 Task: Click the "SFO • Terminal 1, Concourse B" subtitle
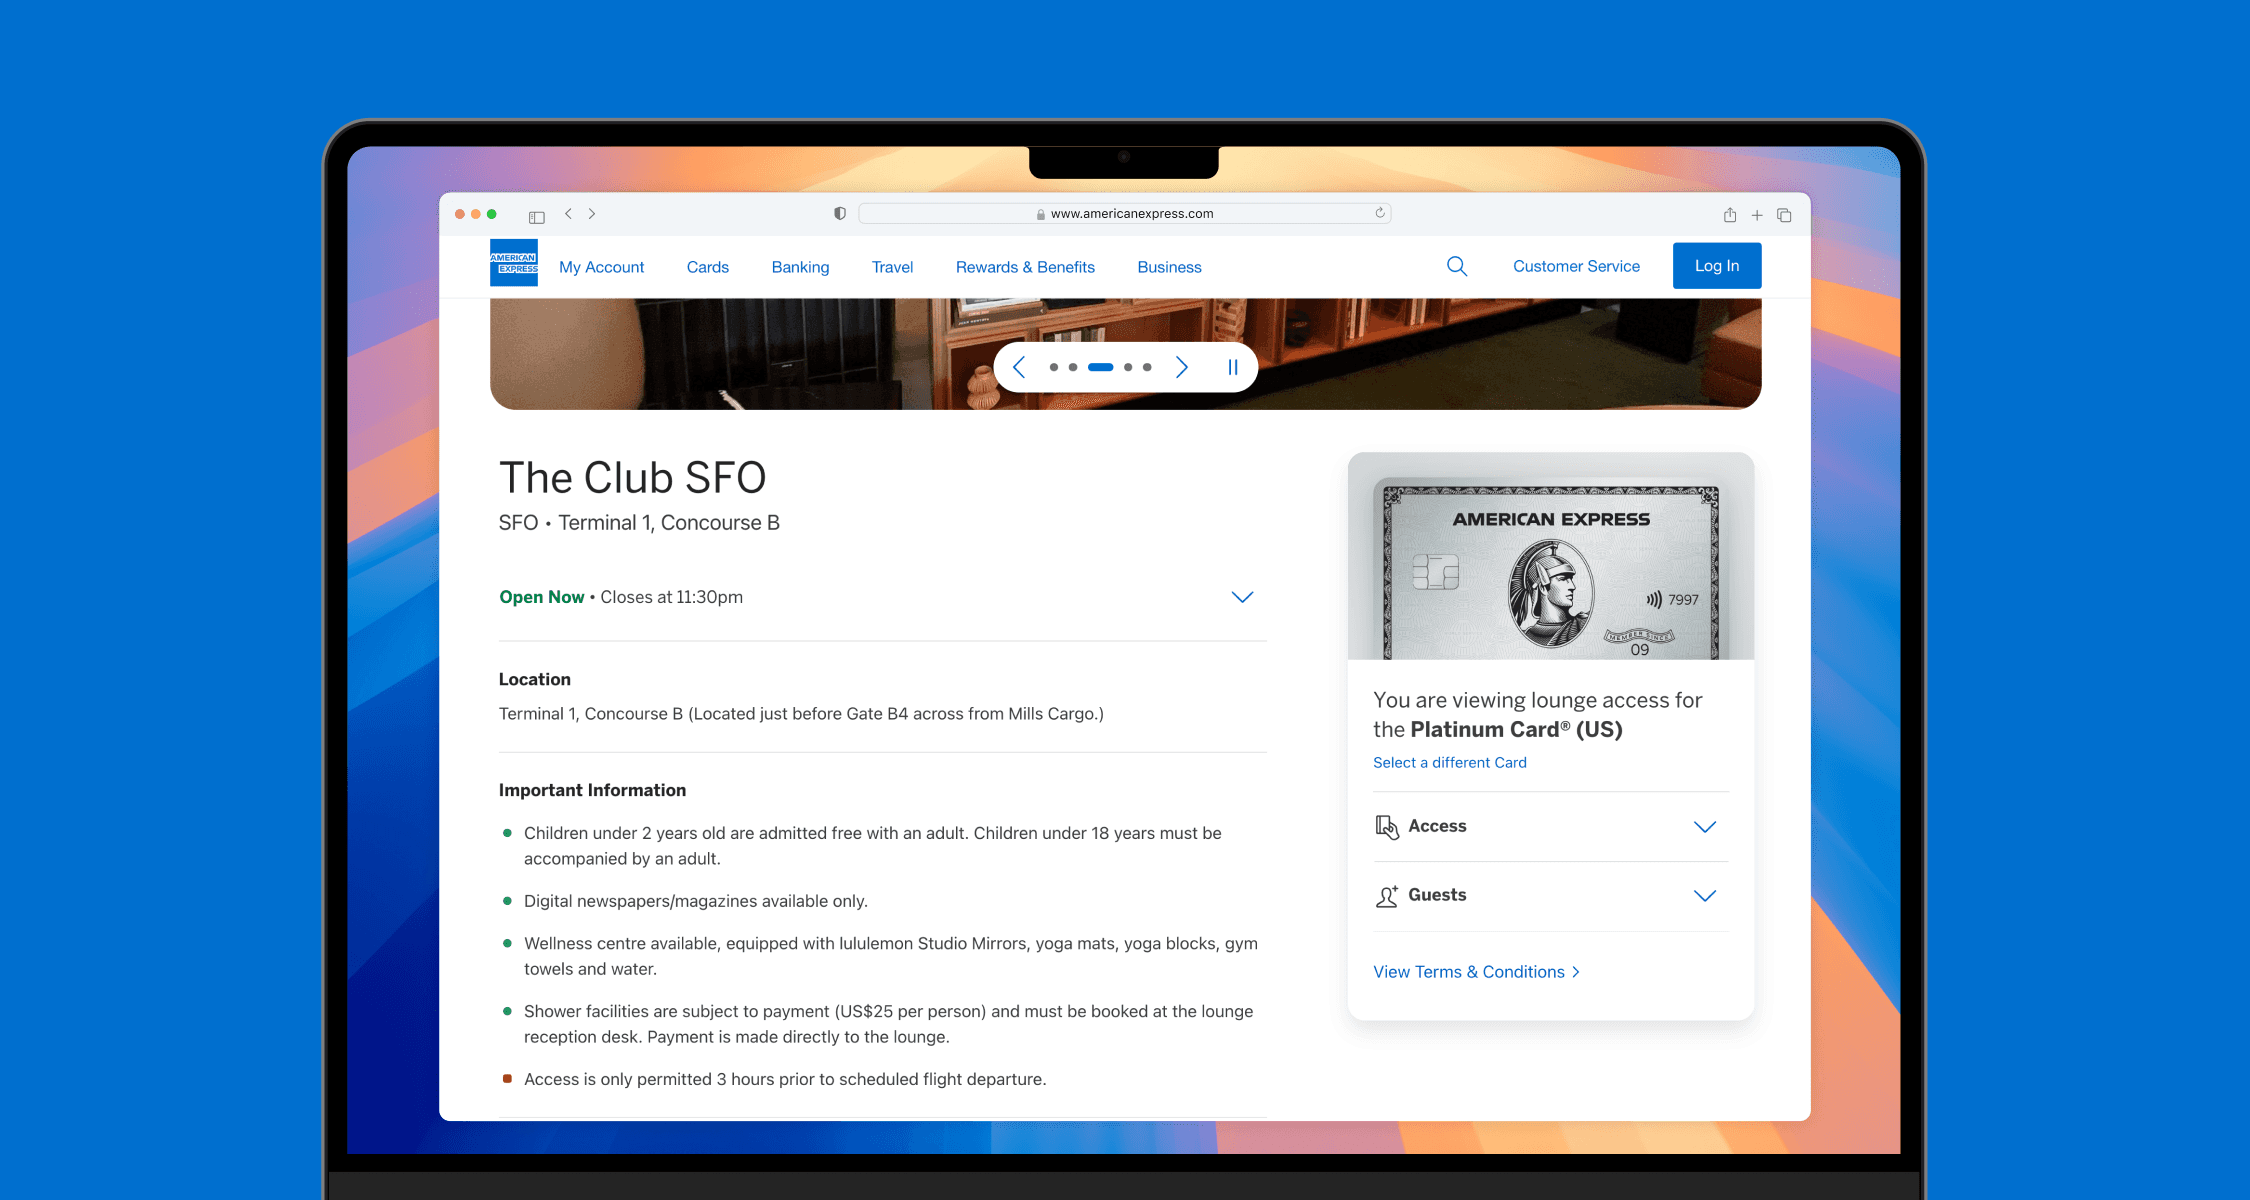click(x=639, y=523)
